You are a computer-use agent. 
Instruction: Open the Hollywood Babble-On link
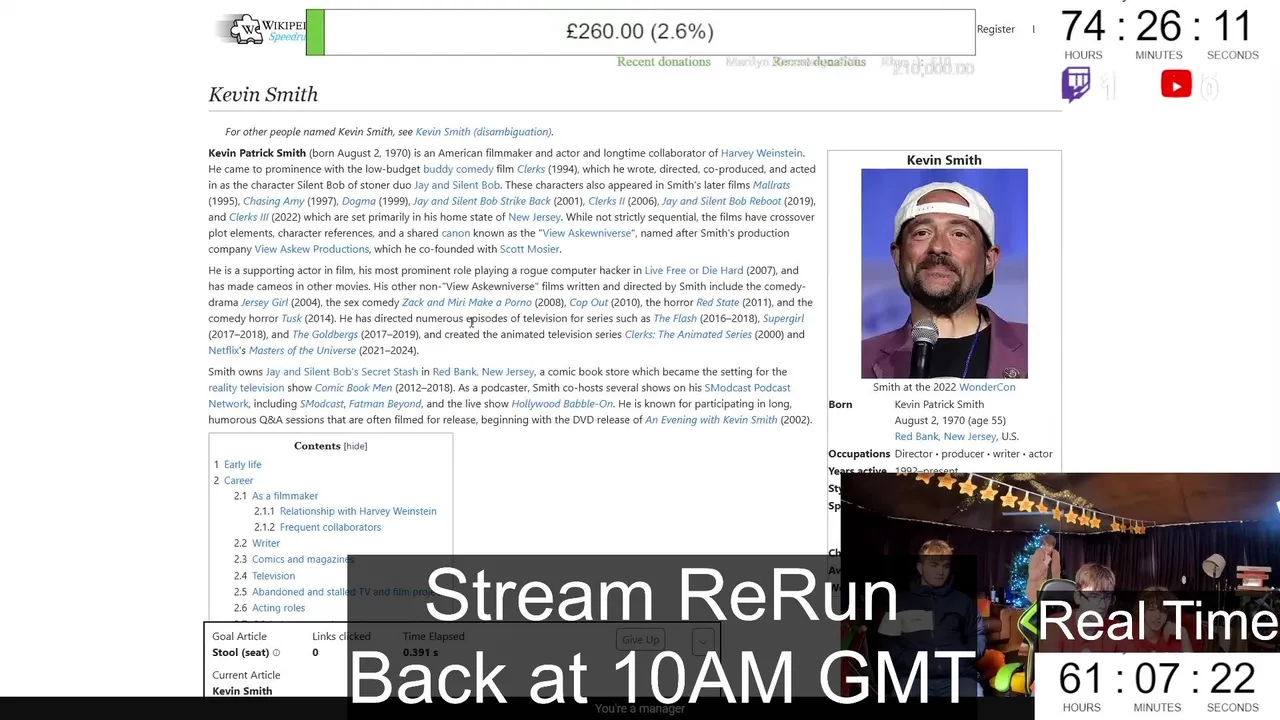(562, 404)
